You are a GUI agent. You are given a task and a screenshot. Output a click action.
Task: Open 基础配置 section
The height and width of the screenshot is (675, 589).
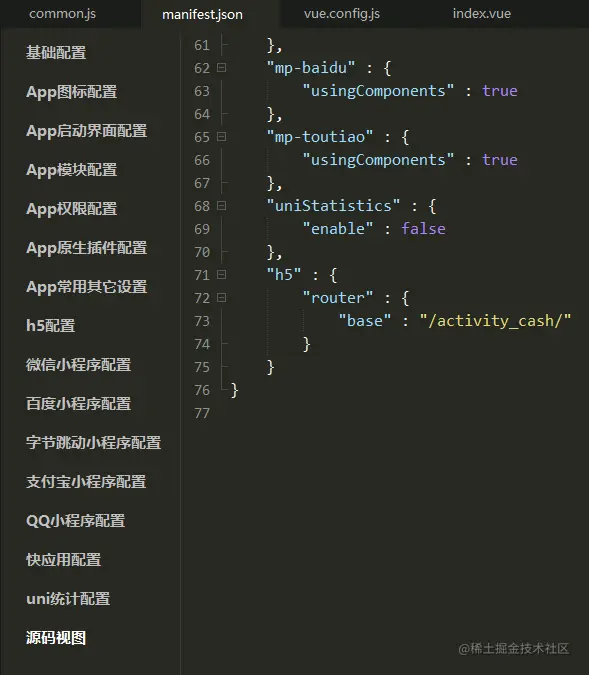[x=56, y=53]
